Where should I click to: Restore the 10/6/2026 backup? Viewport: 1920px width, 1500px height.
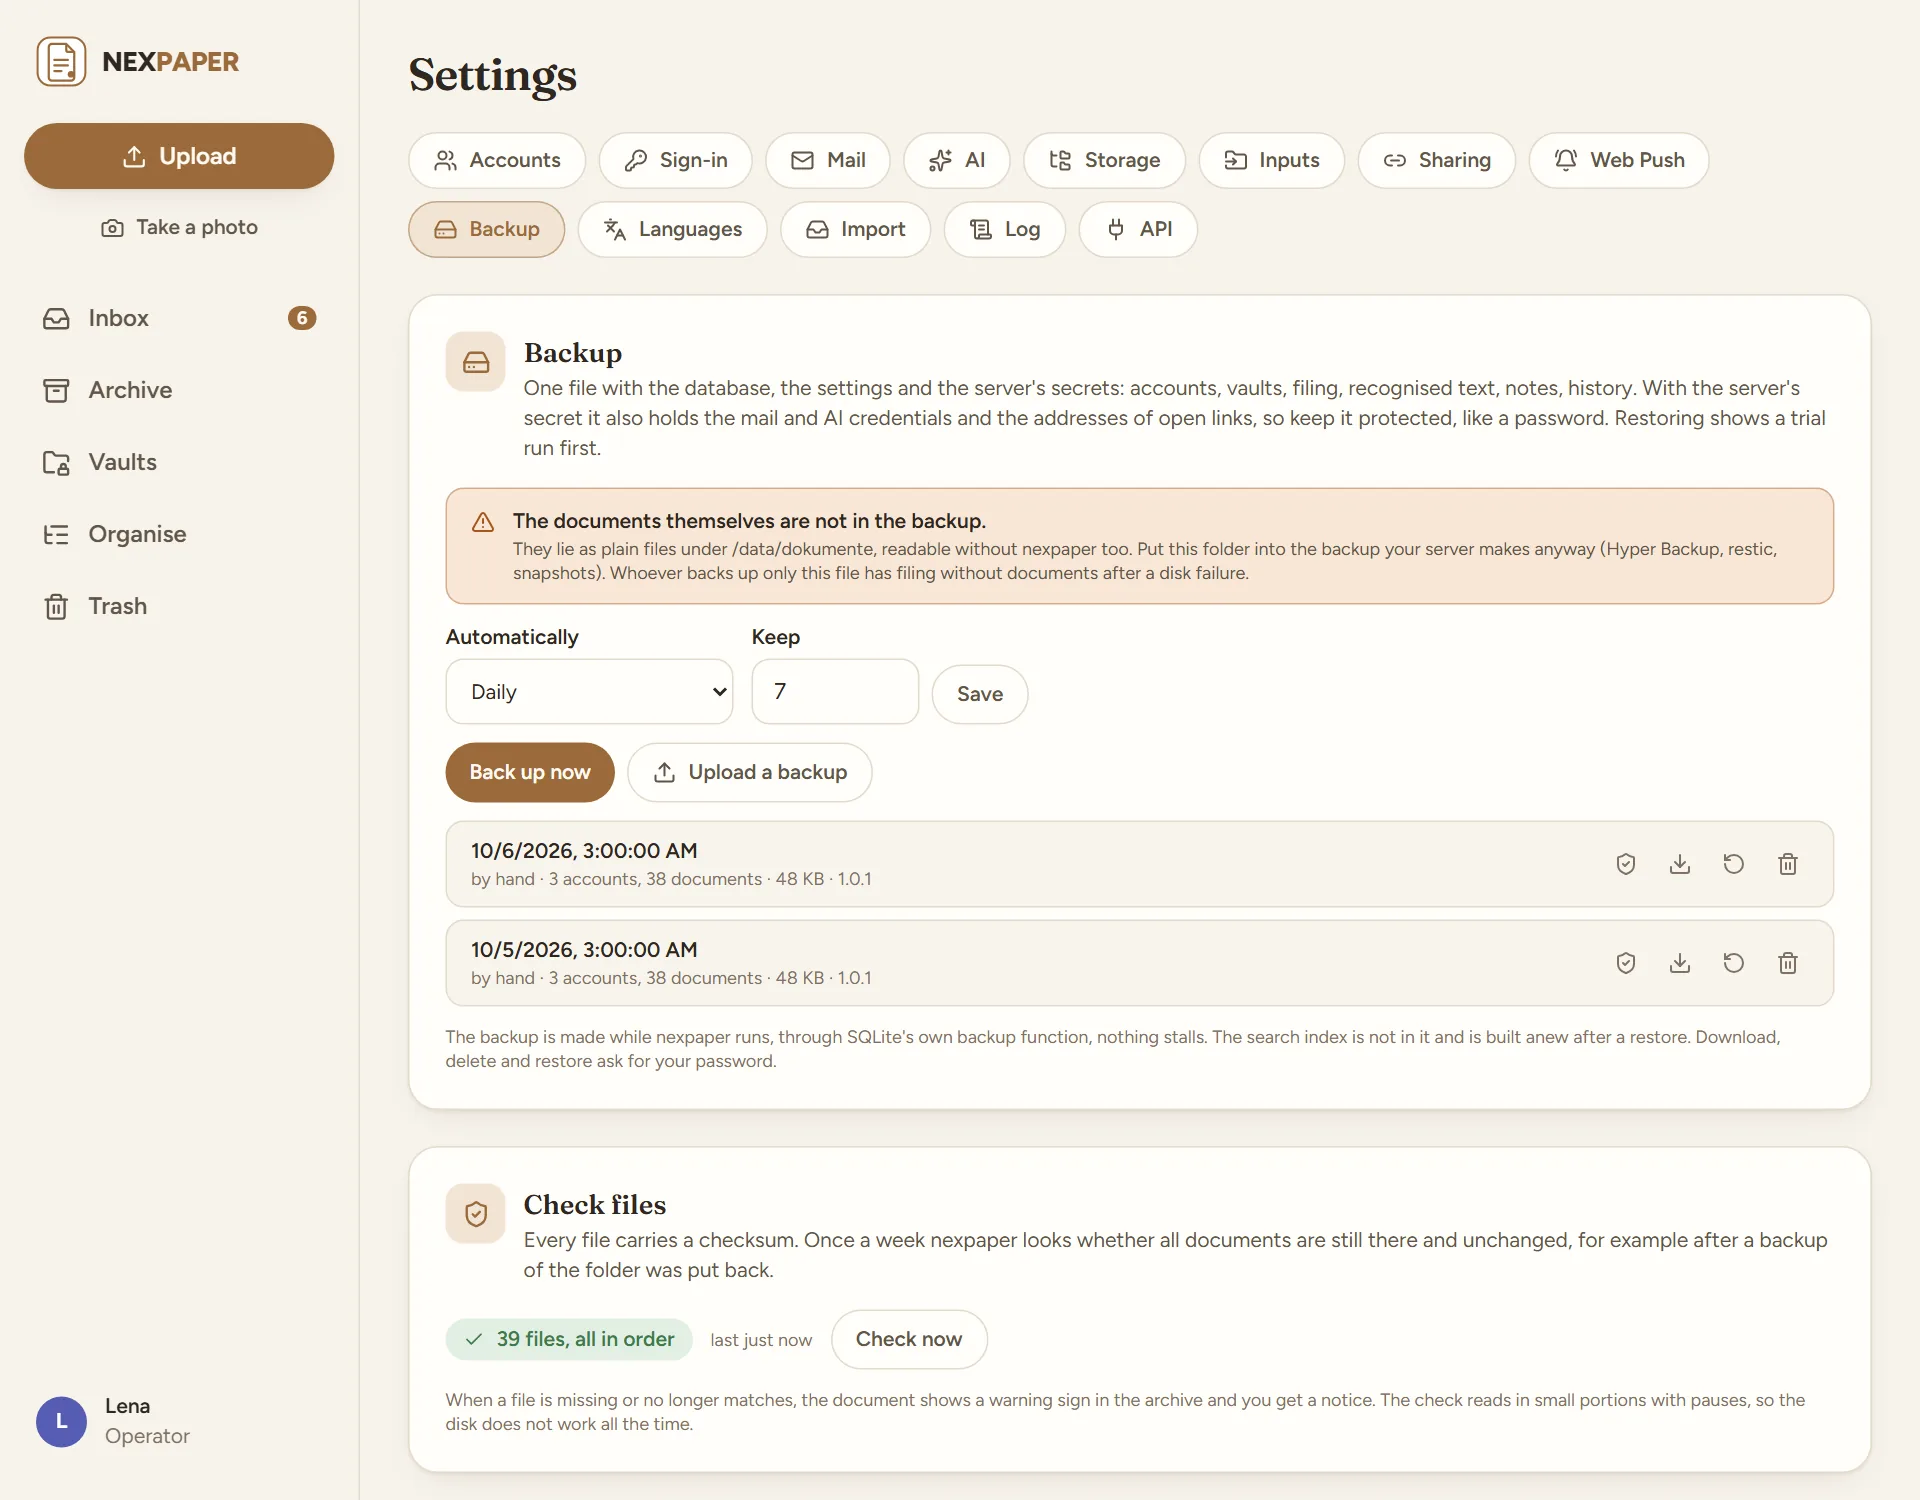coord(1734,864)
